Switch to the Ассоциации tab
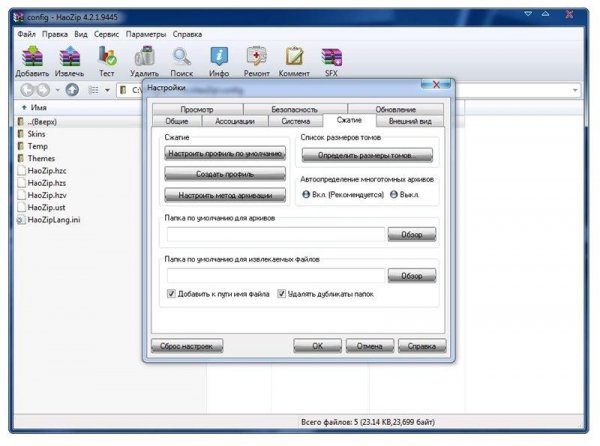 [235, 121]
